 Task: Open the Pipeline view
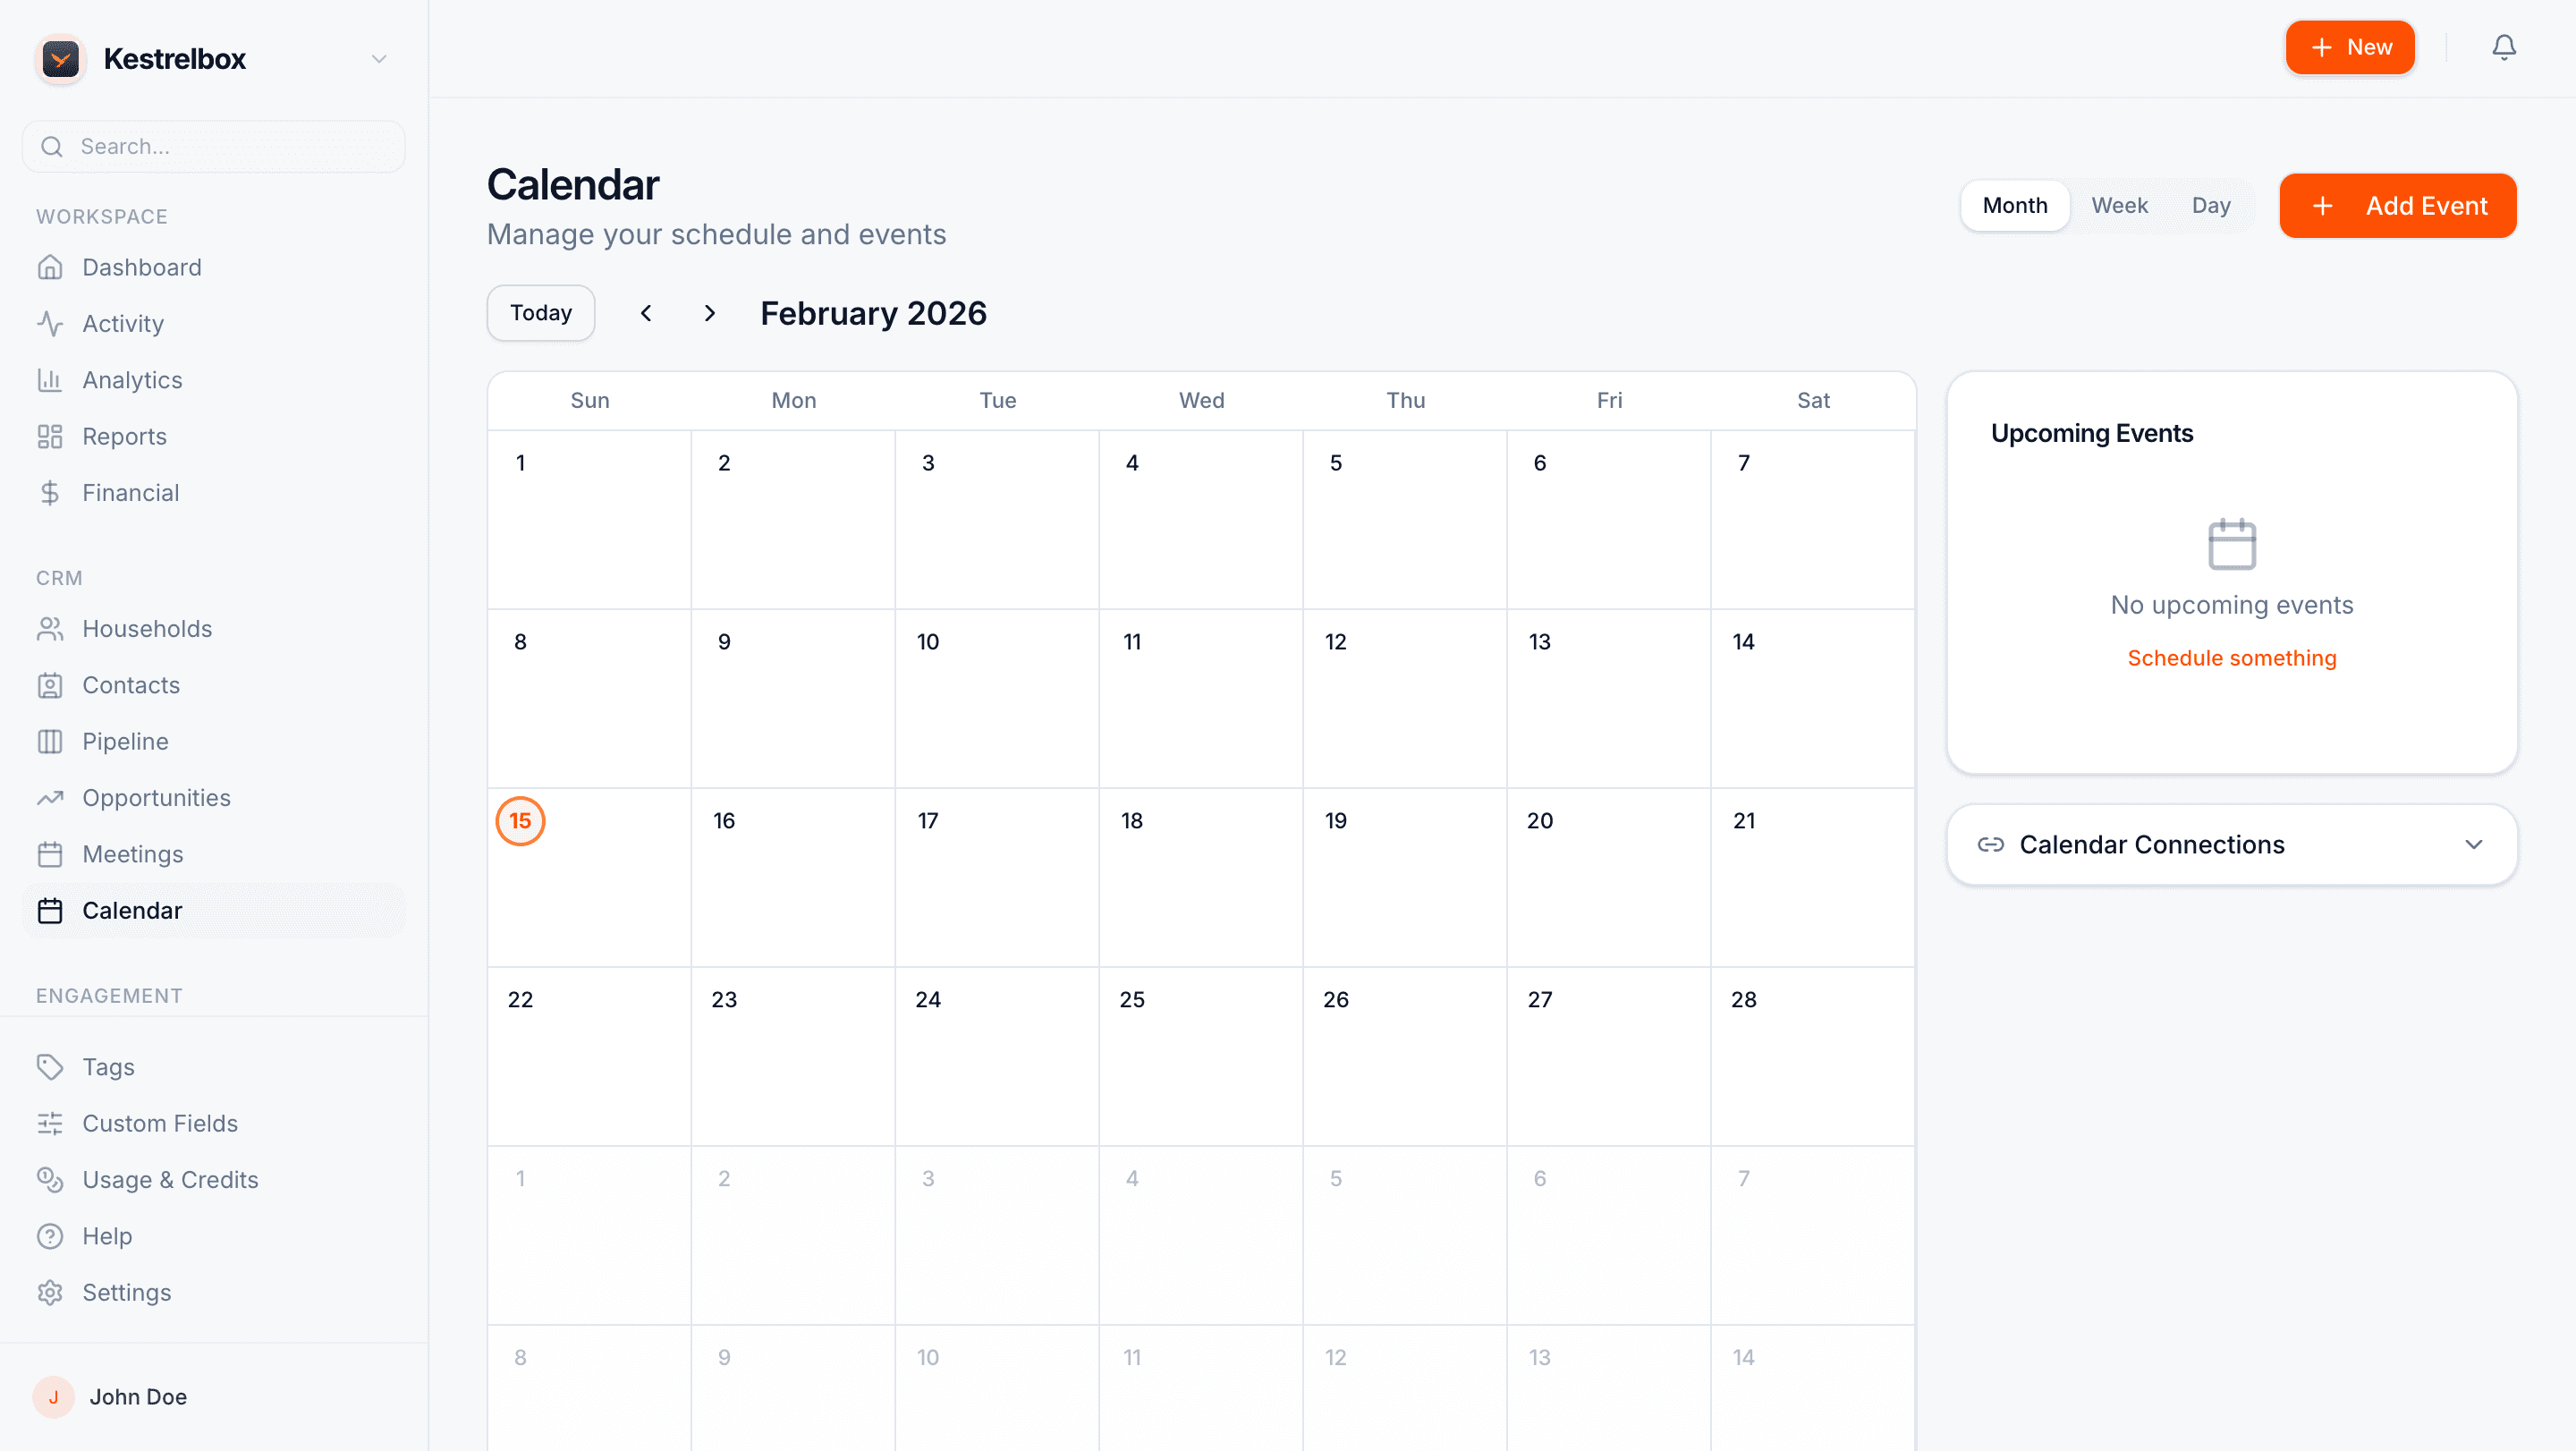[x=125, y=741]
